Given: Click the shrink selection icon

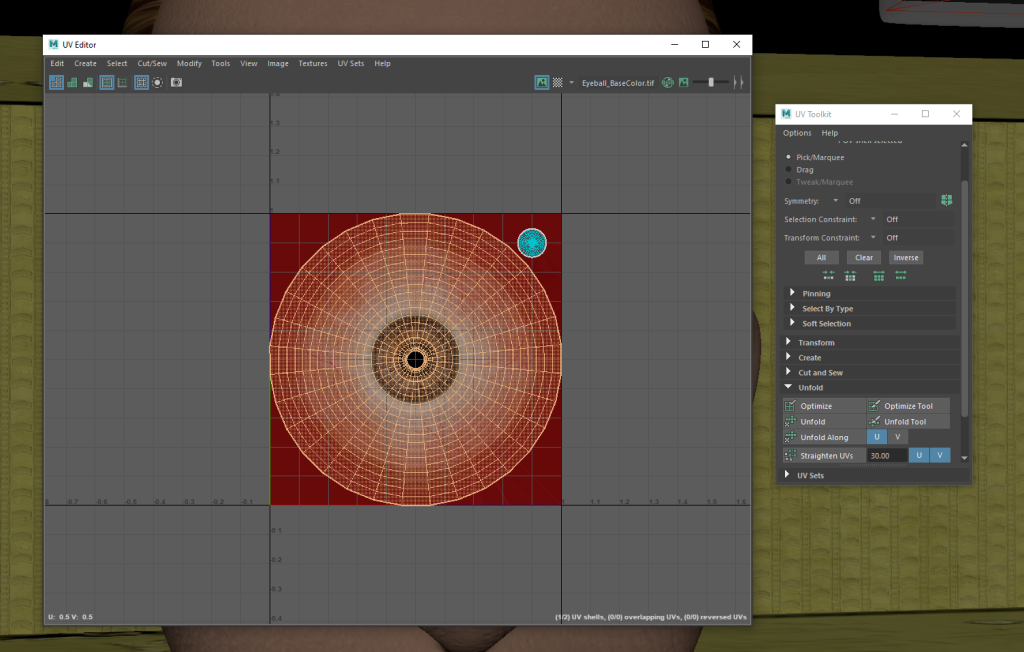Looking at the screenshot, I should [x=828, y=276].
